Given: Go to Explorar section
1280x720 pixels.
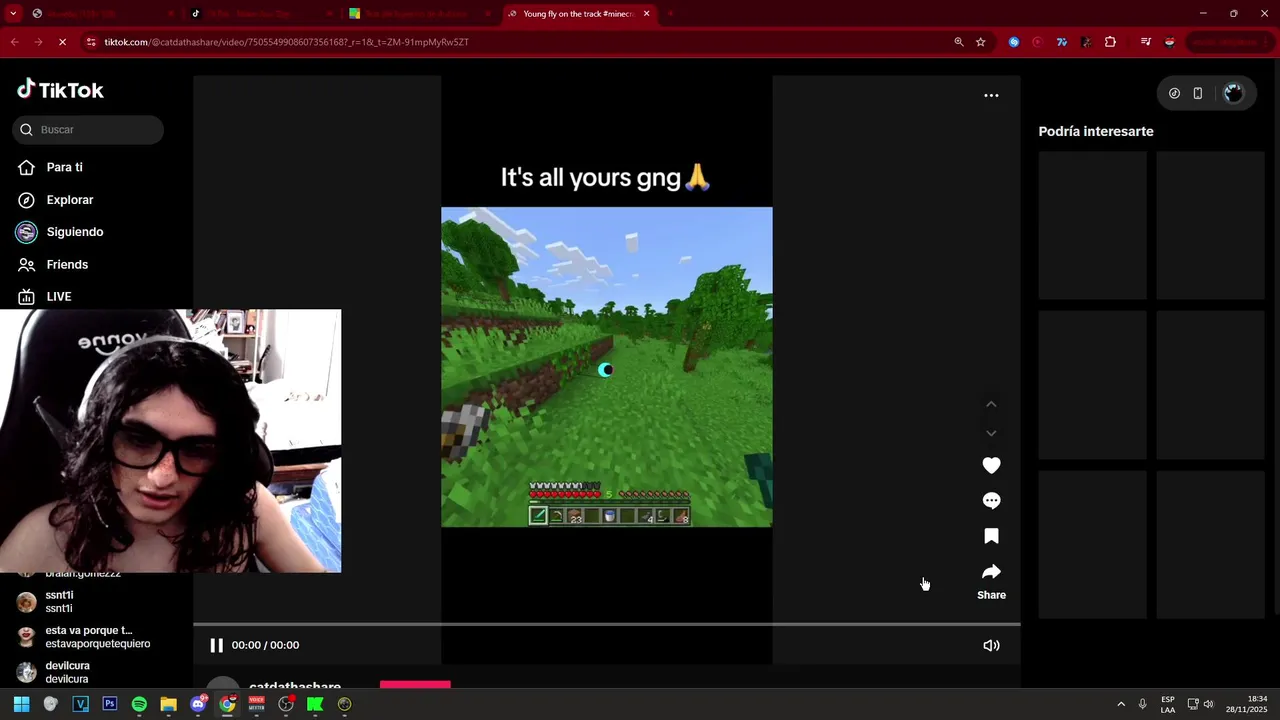Looking at the screenshot, I should (69, 200).
